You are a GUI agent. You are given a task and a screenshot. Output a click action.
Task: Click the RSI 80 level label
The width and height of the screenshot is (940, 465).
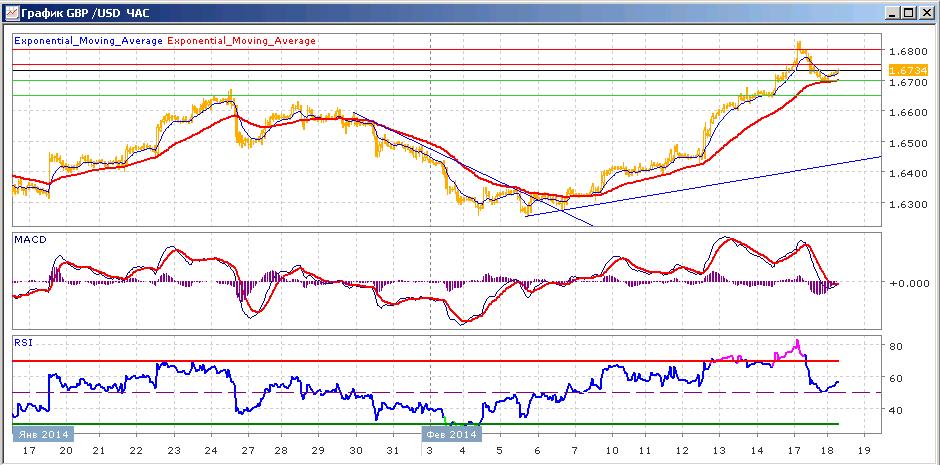tap(896, 346)
